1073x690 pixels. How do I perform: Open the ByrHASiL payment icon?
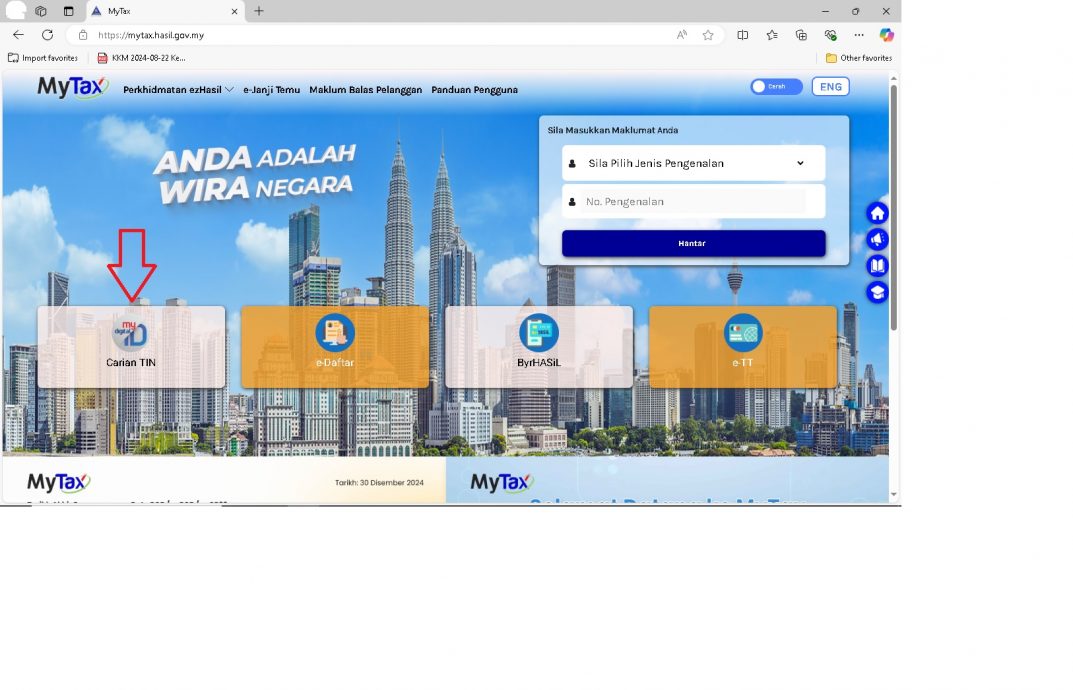[539, 333]
